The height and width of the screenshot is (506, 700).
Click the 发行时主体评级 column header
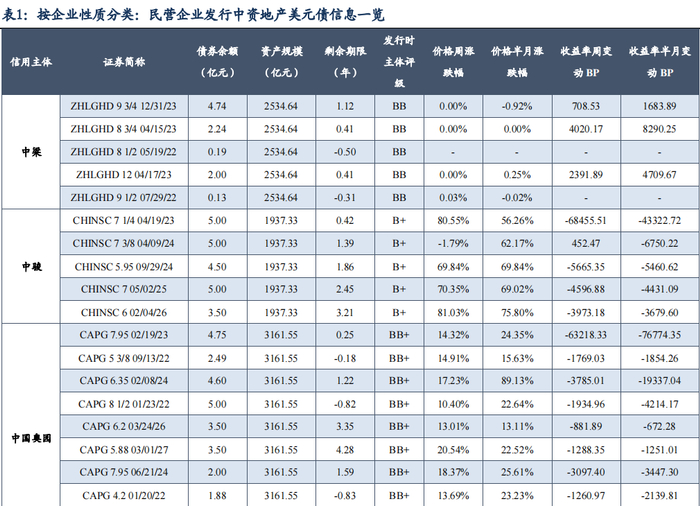tap(399, 62)
